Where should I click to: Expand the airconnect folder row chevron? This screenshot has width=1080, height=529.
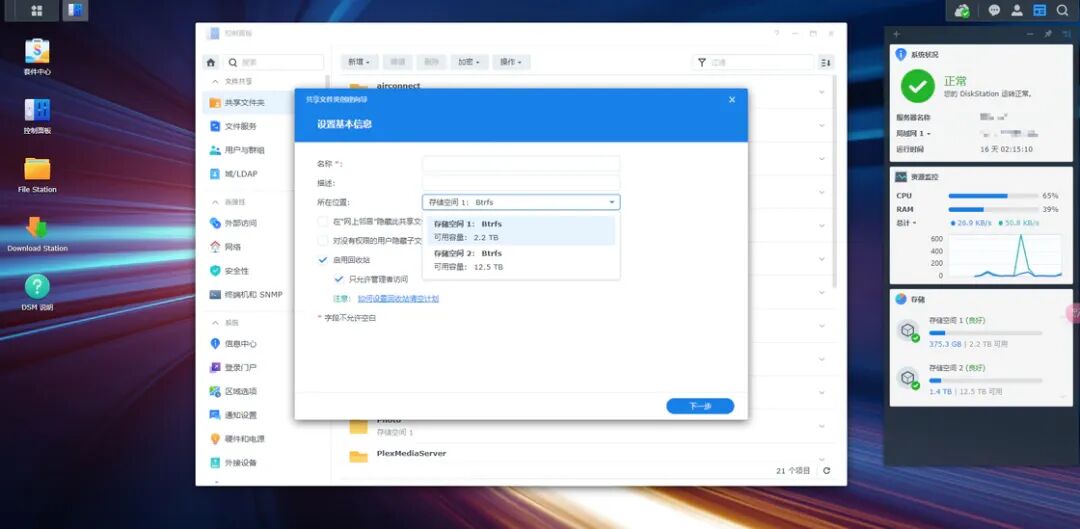822,91
